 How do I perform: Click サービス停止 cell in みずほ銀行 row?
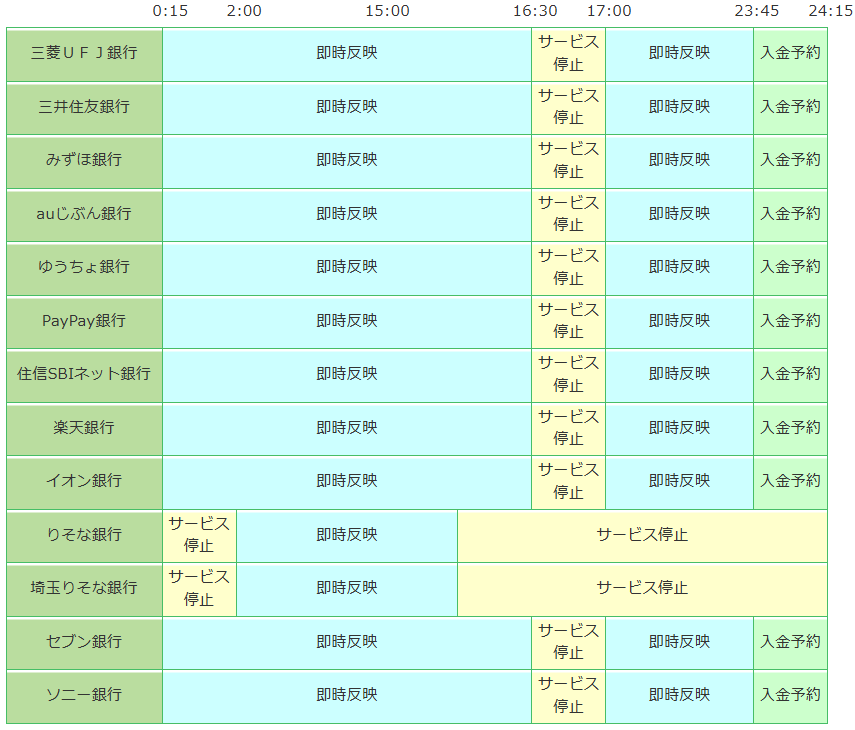coord(568,160)
